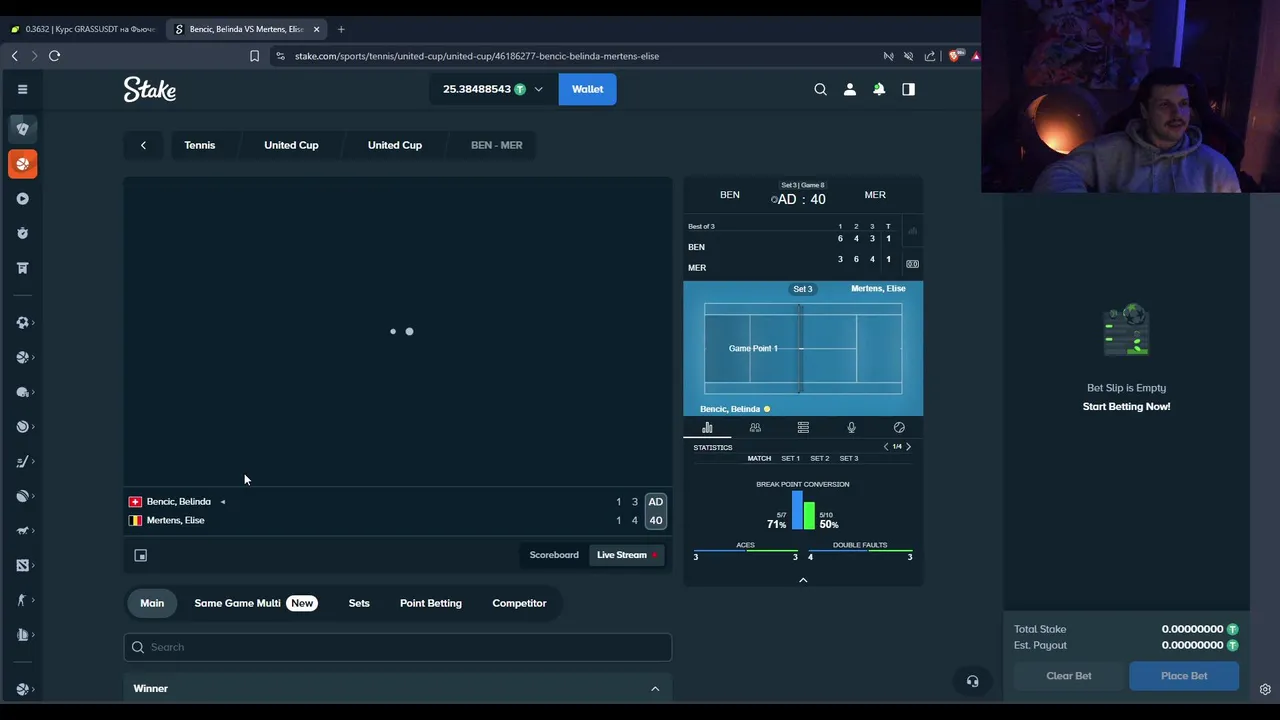The image size is (1280, 720).
Task: Open the first United Cup breadcrumb
Action: pos(291,145)
